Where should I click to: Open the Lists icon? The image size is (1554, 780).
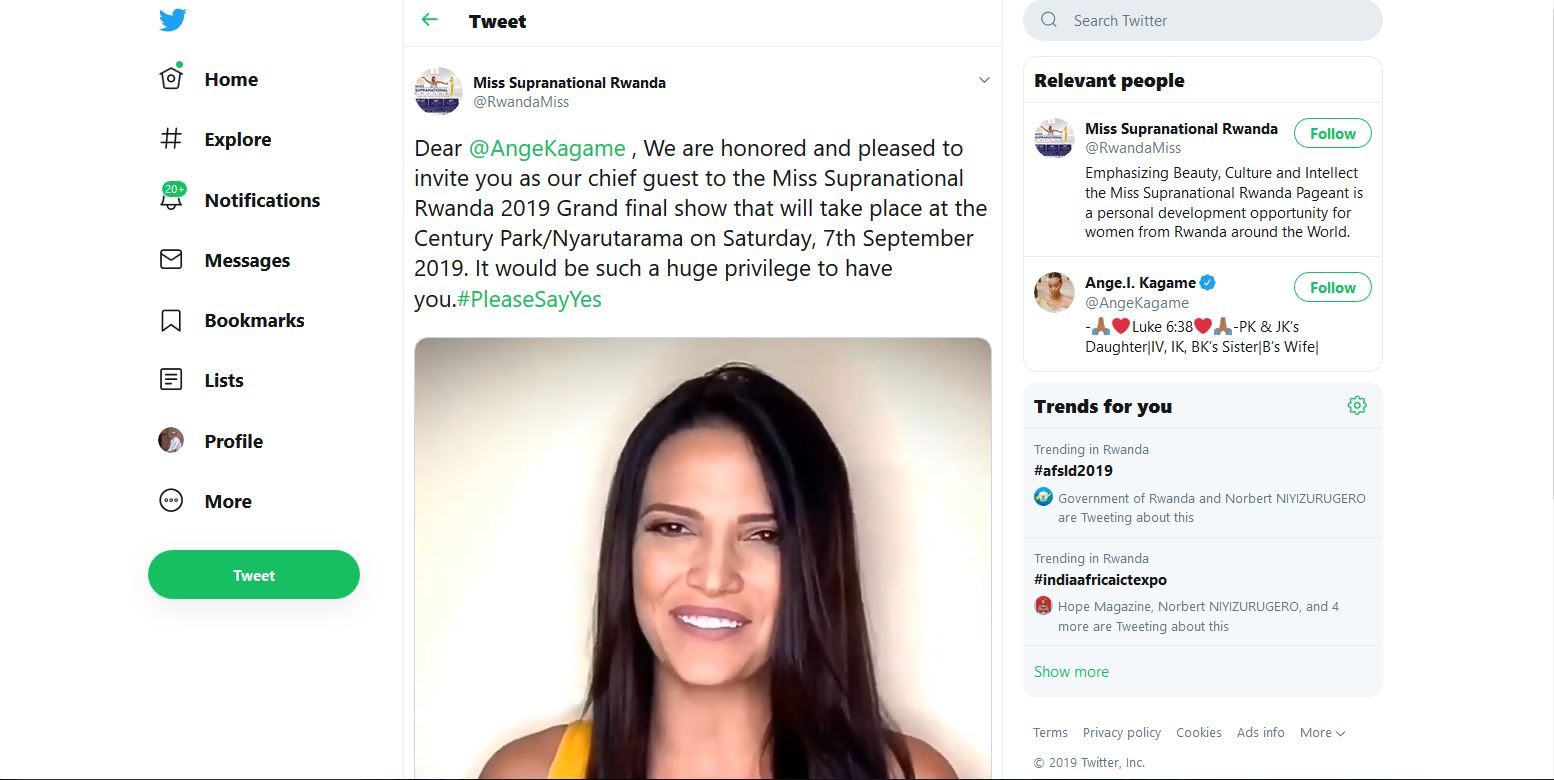(x=172, y=380)
